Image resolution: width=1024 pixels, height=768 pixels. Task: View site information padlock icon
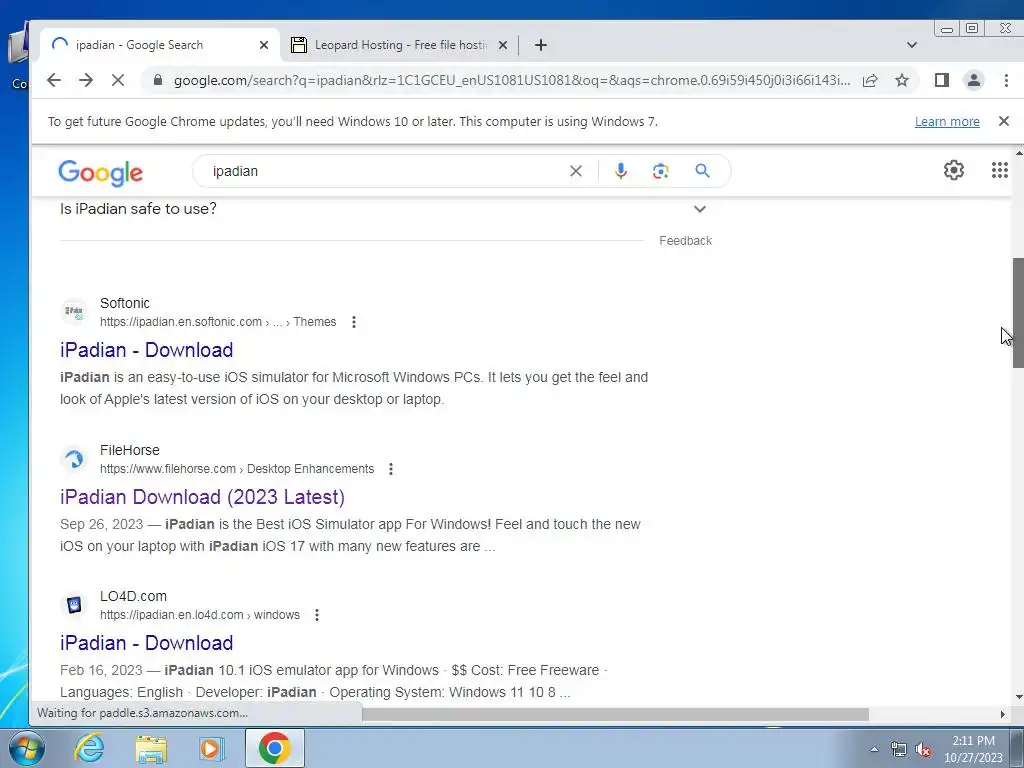pyautogui.click(x=157, y=80)
